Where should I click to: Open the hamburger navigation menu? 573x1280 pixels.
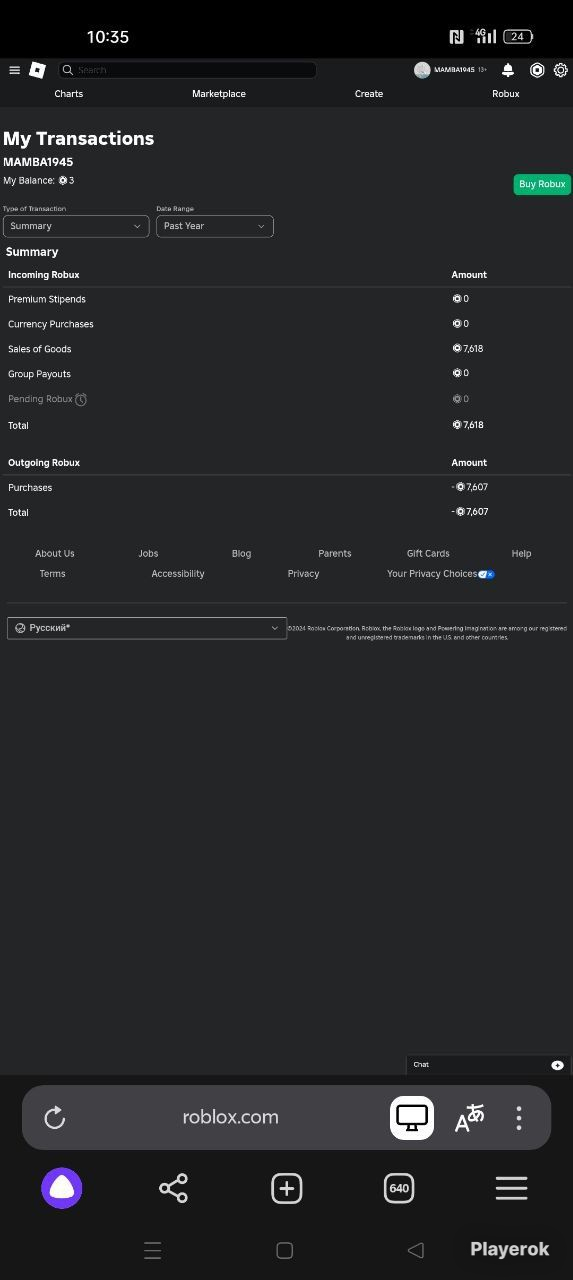pyautogui.click(x=14, y=70)
